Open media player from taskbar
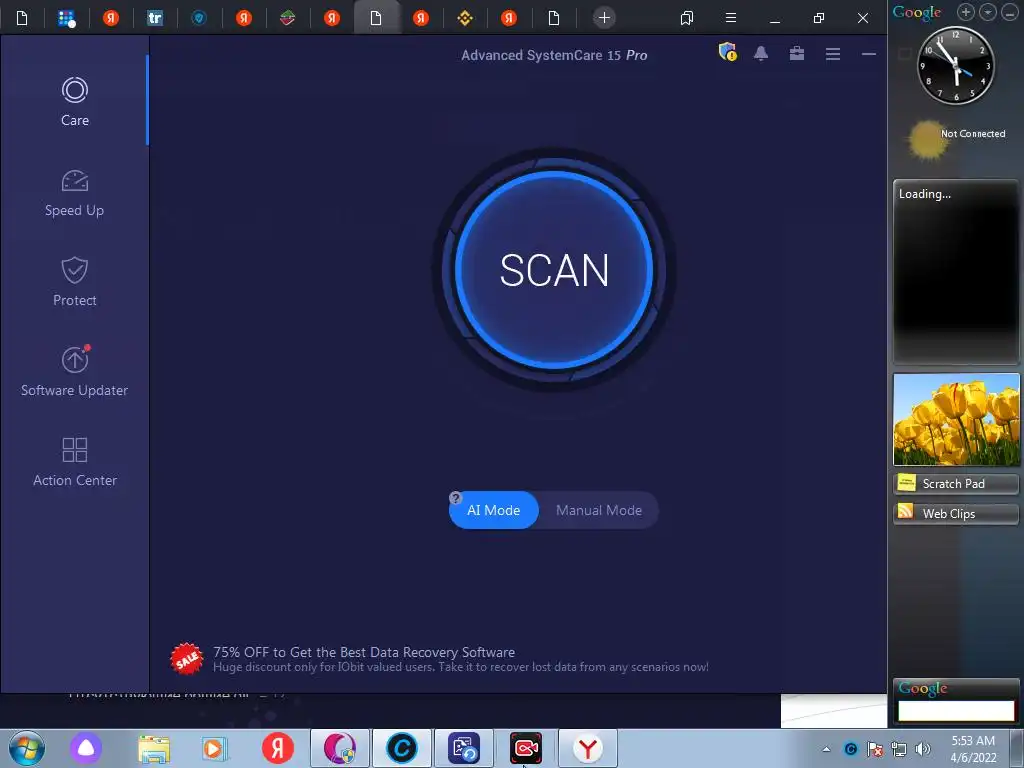 tap(214, 748)
